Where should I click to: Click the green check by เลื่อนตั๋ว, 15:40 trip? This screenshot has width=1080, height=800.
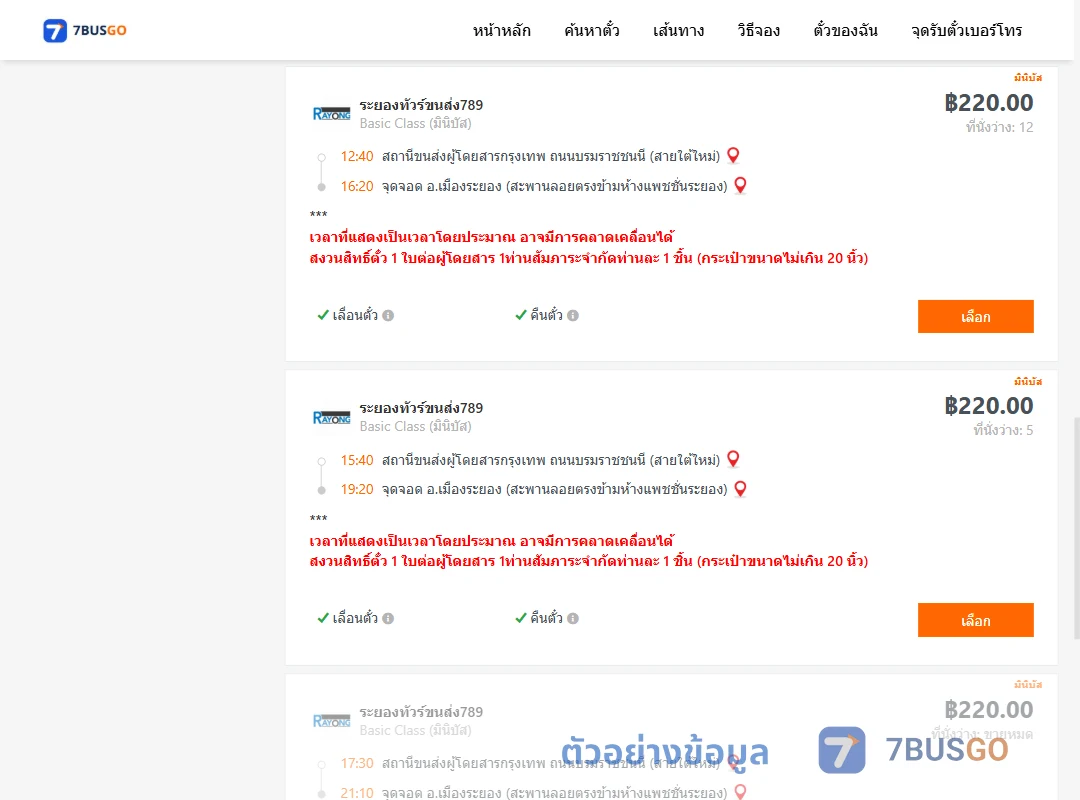point(322,618)
